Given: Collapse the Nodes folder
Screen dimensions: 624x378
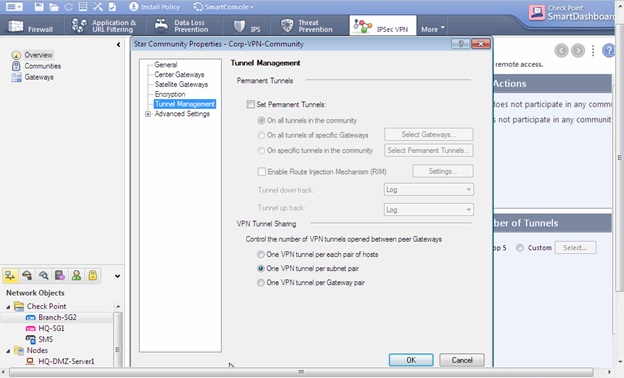Looking at the screenshot, I should pyautogui.click(x=8, y=351).
